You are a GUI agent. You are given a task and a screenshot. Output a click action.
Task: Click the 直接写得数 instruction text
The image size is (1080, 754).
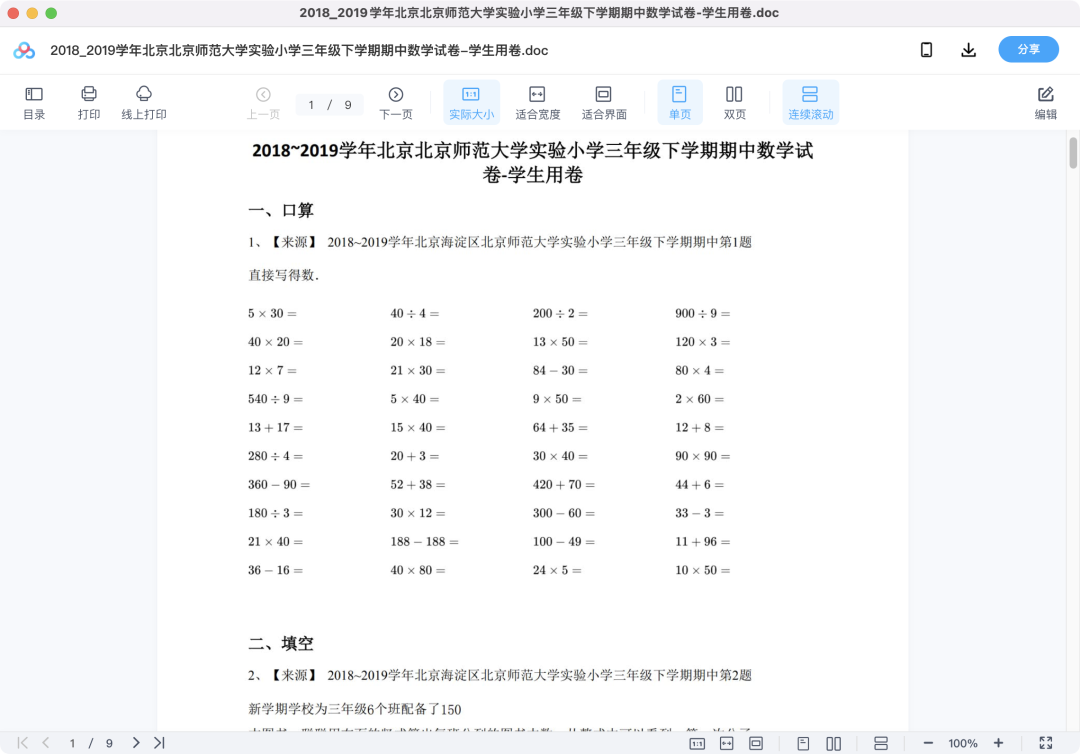[283, 275]
